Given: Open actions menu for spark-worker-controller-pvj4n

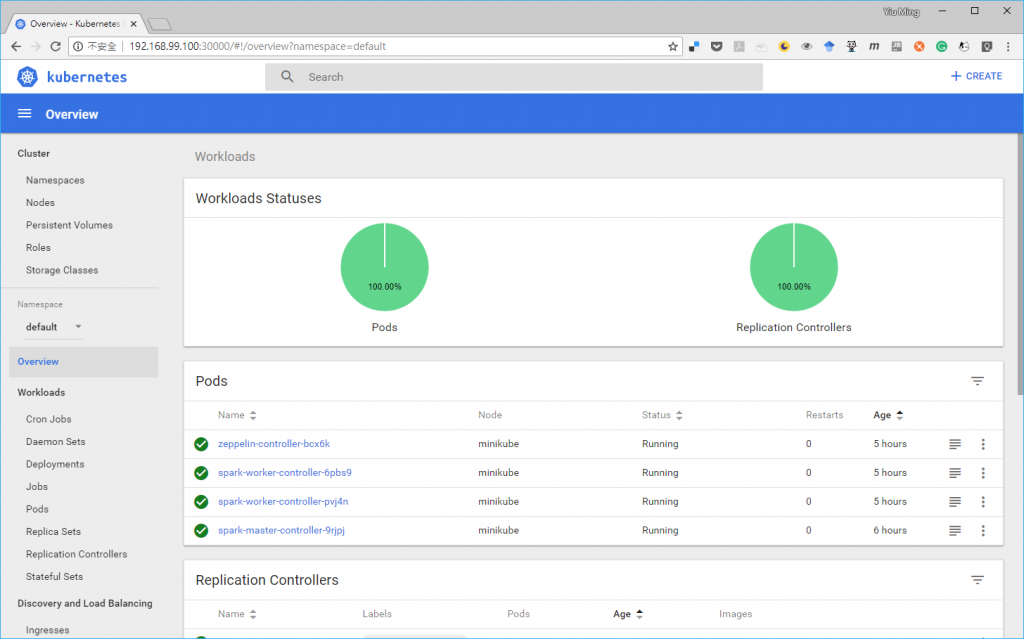Looking at the screenshot, I should [983, 502].
